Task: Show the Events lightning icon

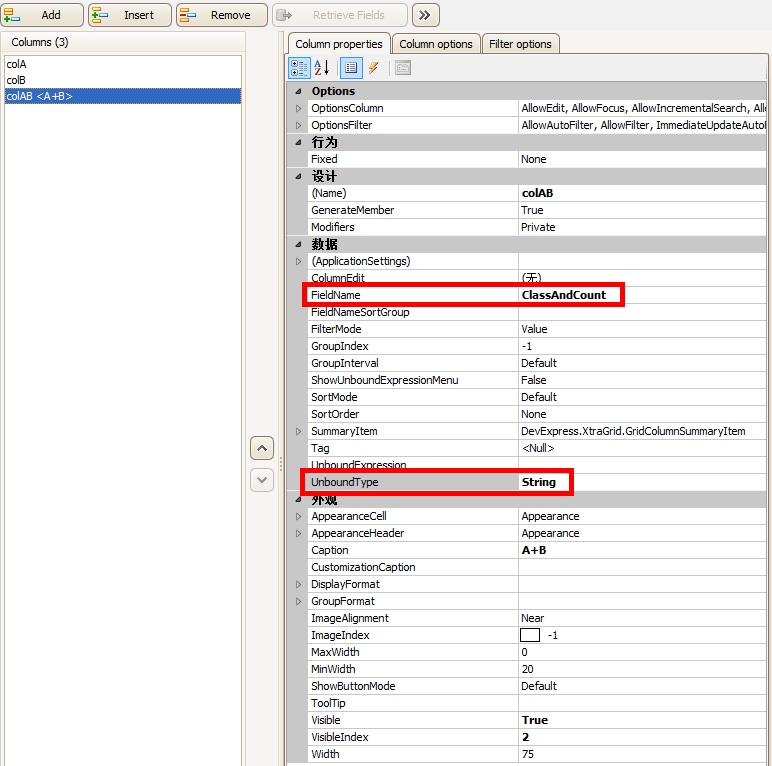Action: click(374, 68)
